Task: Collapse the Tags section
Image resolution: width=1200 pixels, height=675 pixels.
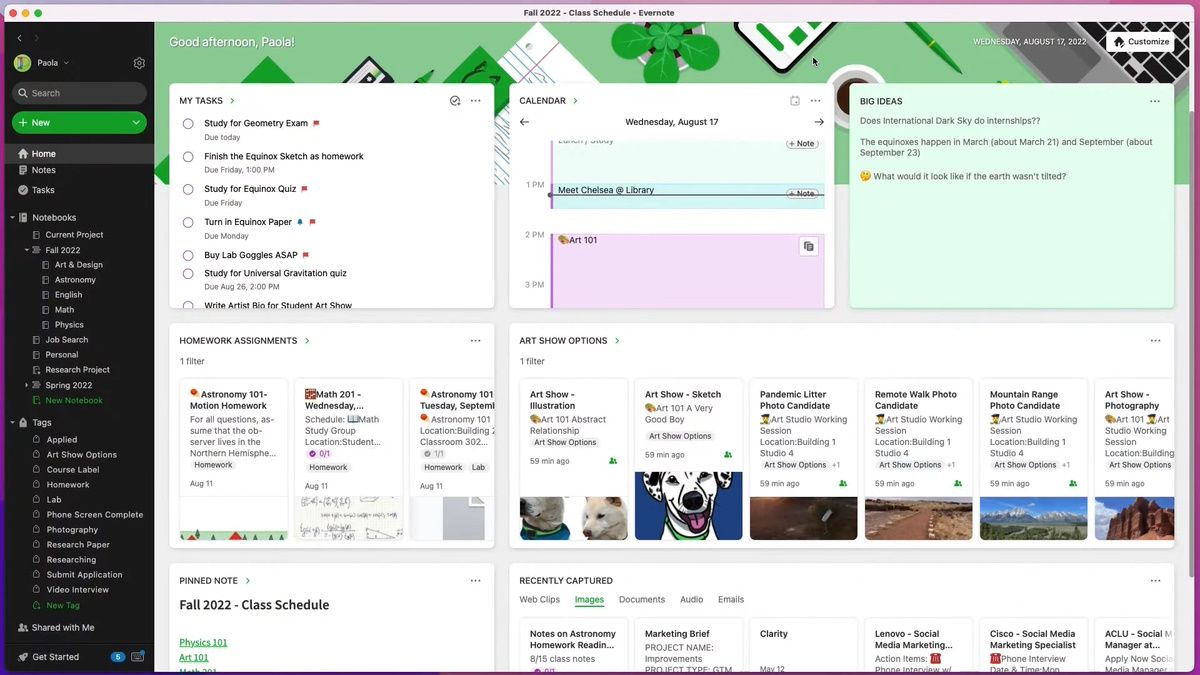Action: [x=13, y=423]
